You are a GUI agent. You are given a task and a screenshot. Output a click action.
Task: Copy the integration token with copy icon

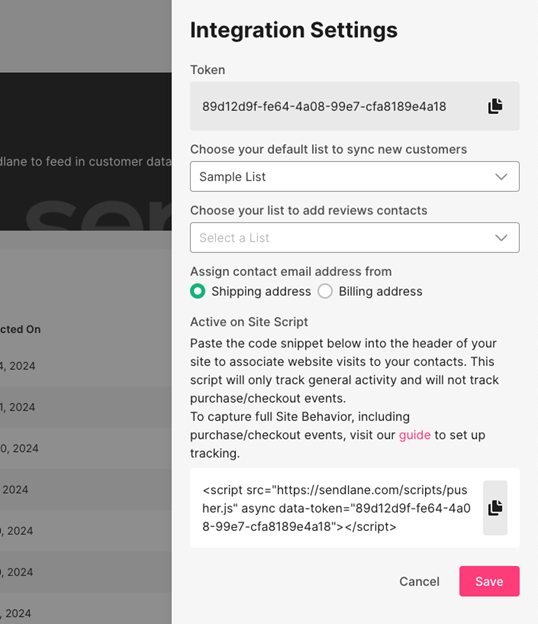click(495, 106)
